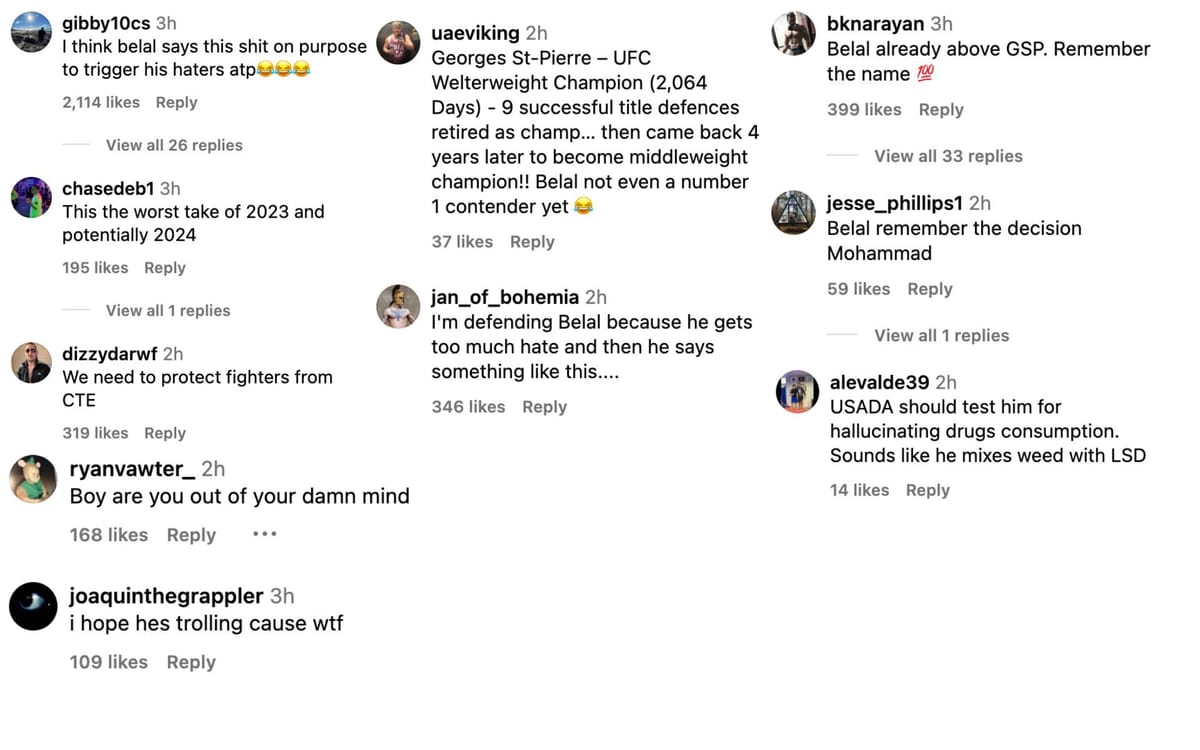
Task: View the 1 reply under jesse_phillips1
Action: [x=941, y=335]
